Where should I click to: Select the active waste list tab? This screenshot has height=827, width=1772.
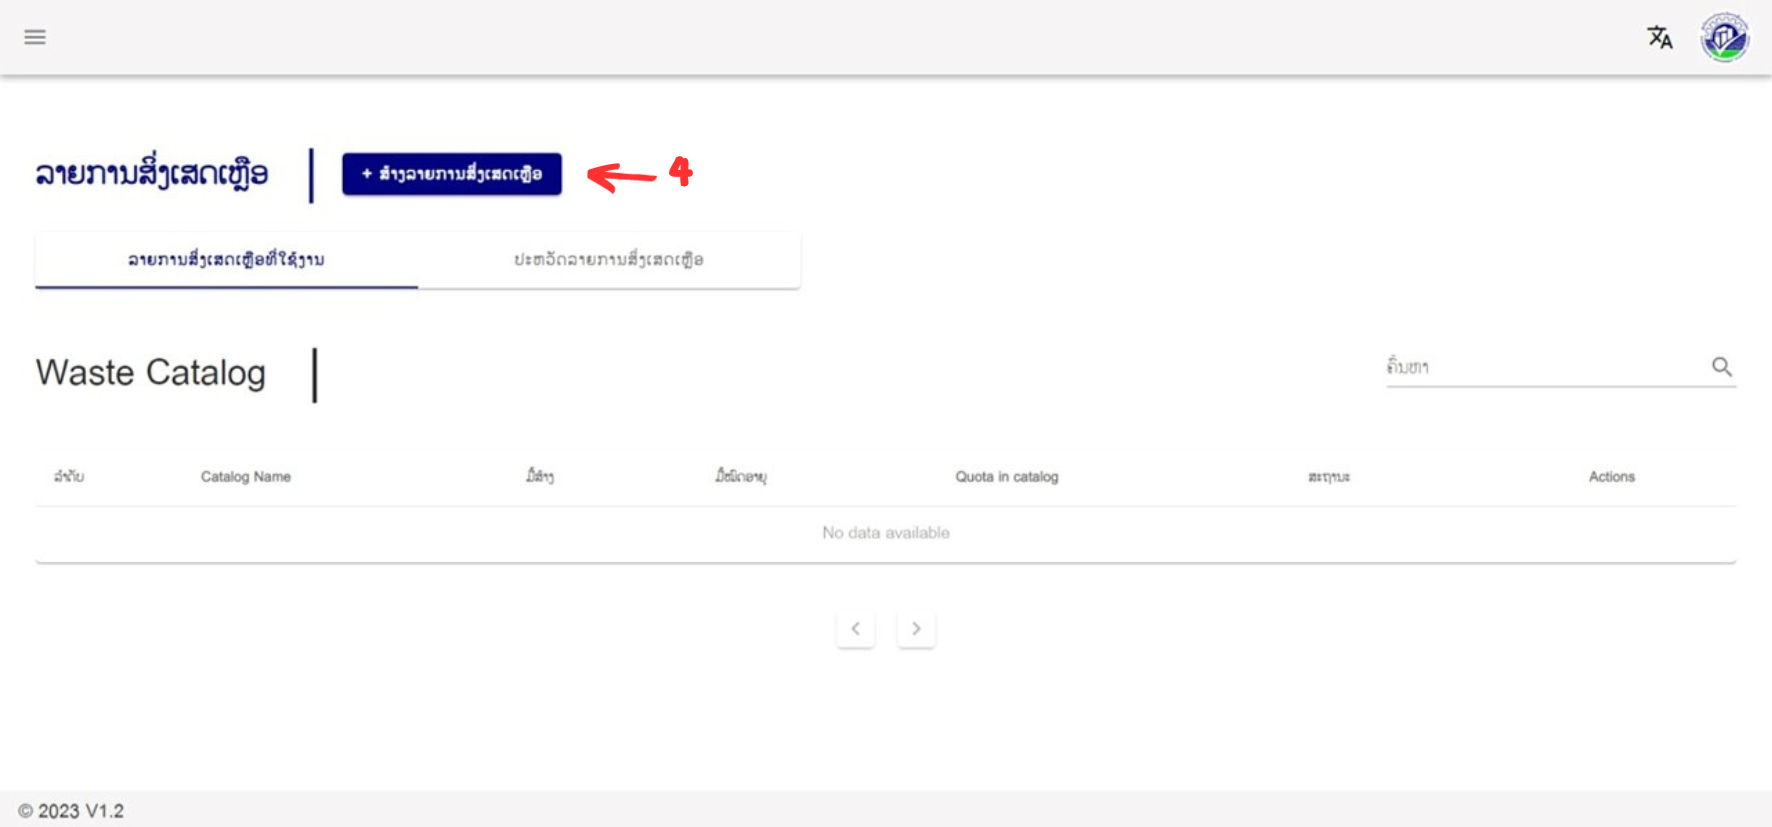pos(226,260)
